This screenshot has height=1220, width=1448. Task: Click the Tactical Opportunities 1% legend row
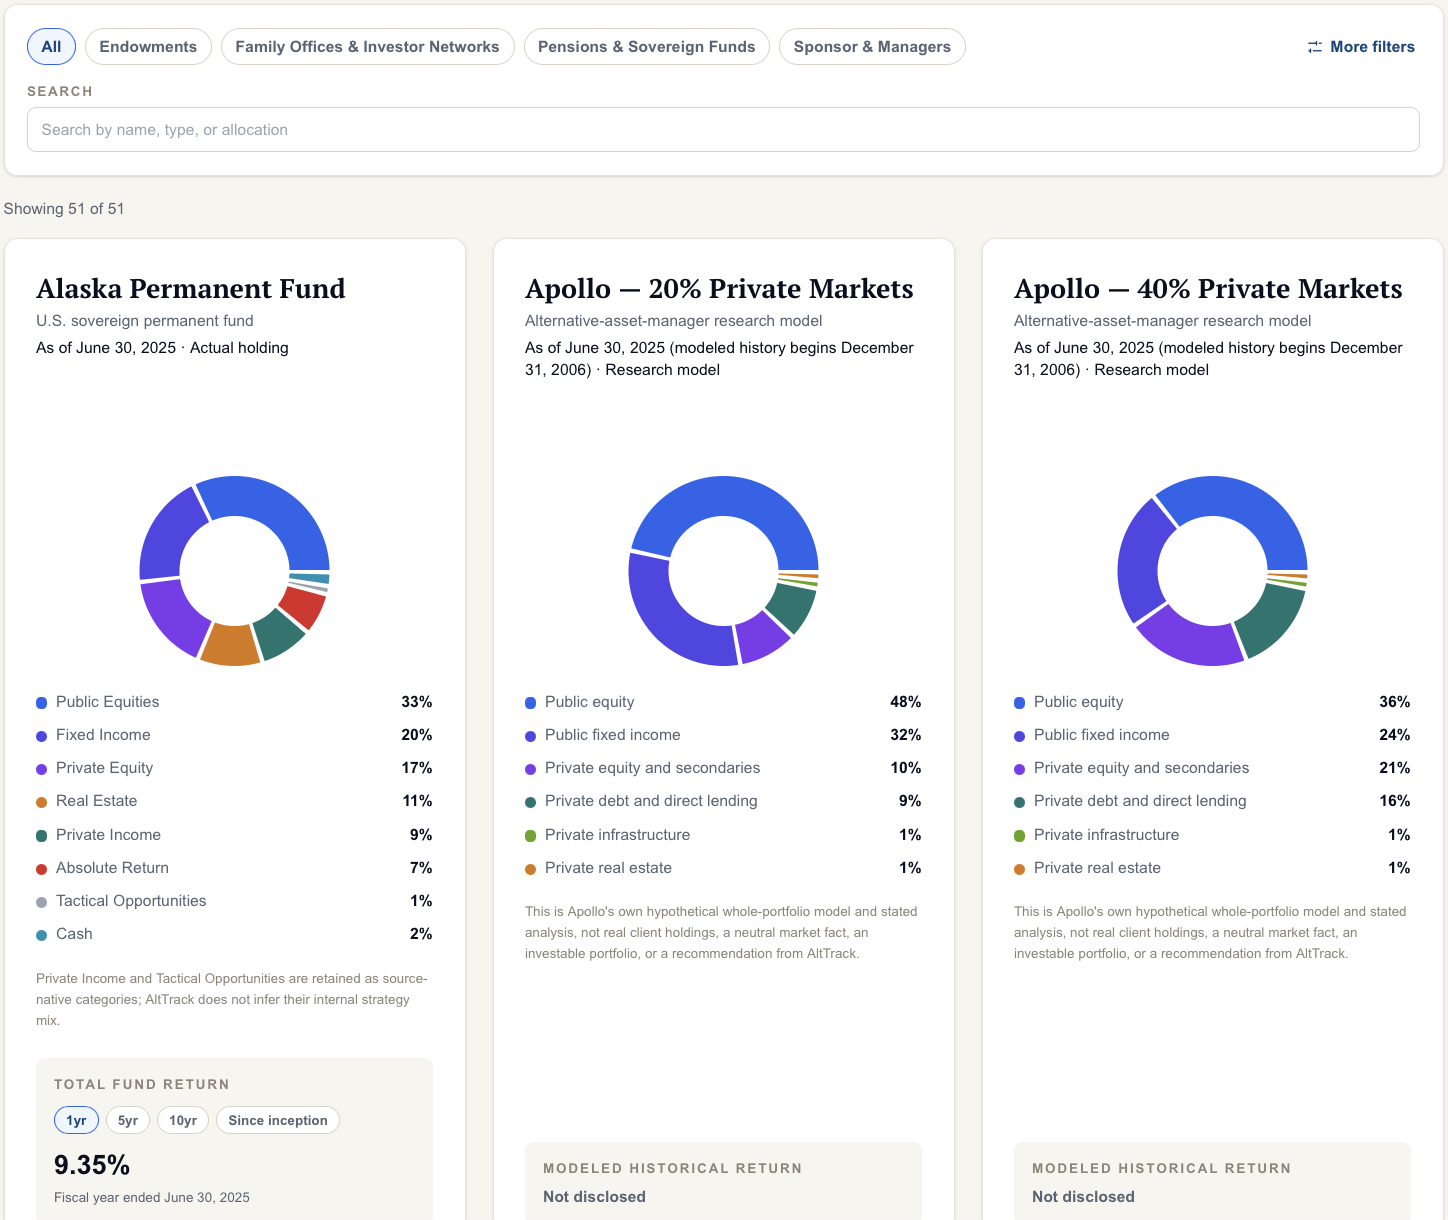[x=234, y=901]
